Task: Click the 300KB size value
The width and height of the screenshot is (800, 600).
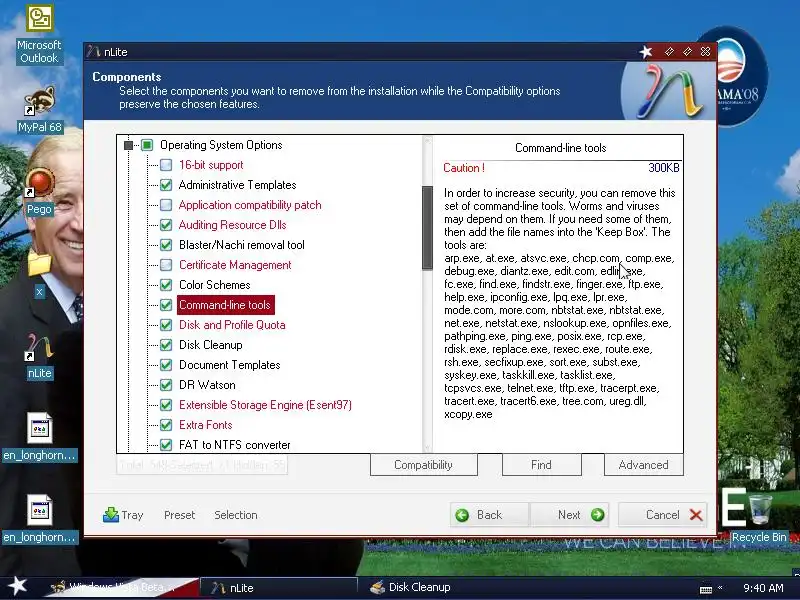Action: 663,168
